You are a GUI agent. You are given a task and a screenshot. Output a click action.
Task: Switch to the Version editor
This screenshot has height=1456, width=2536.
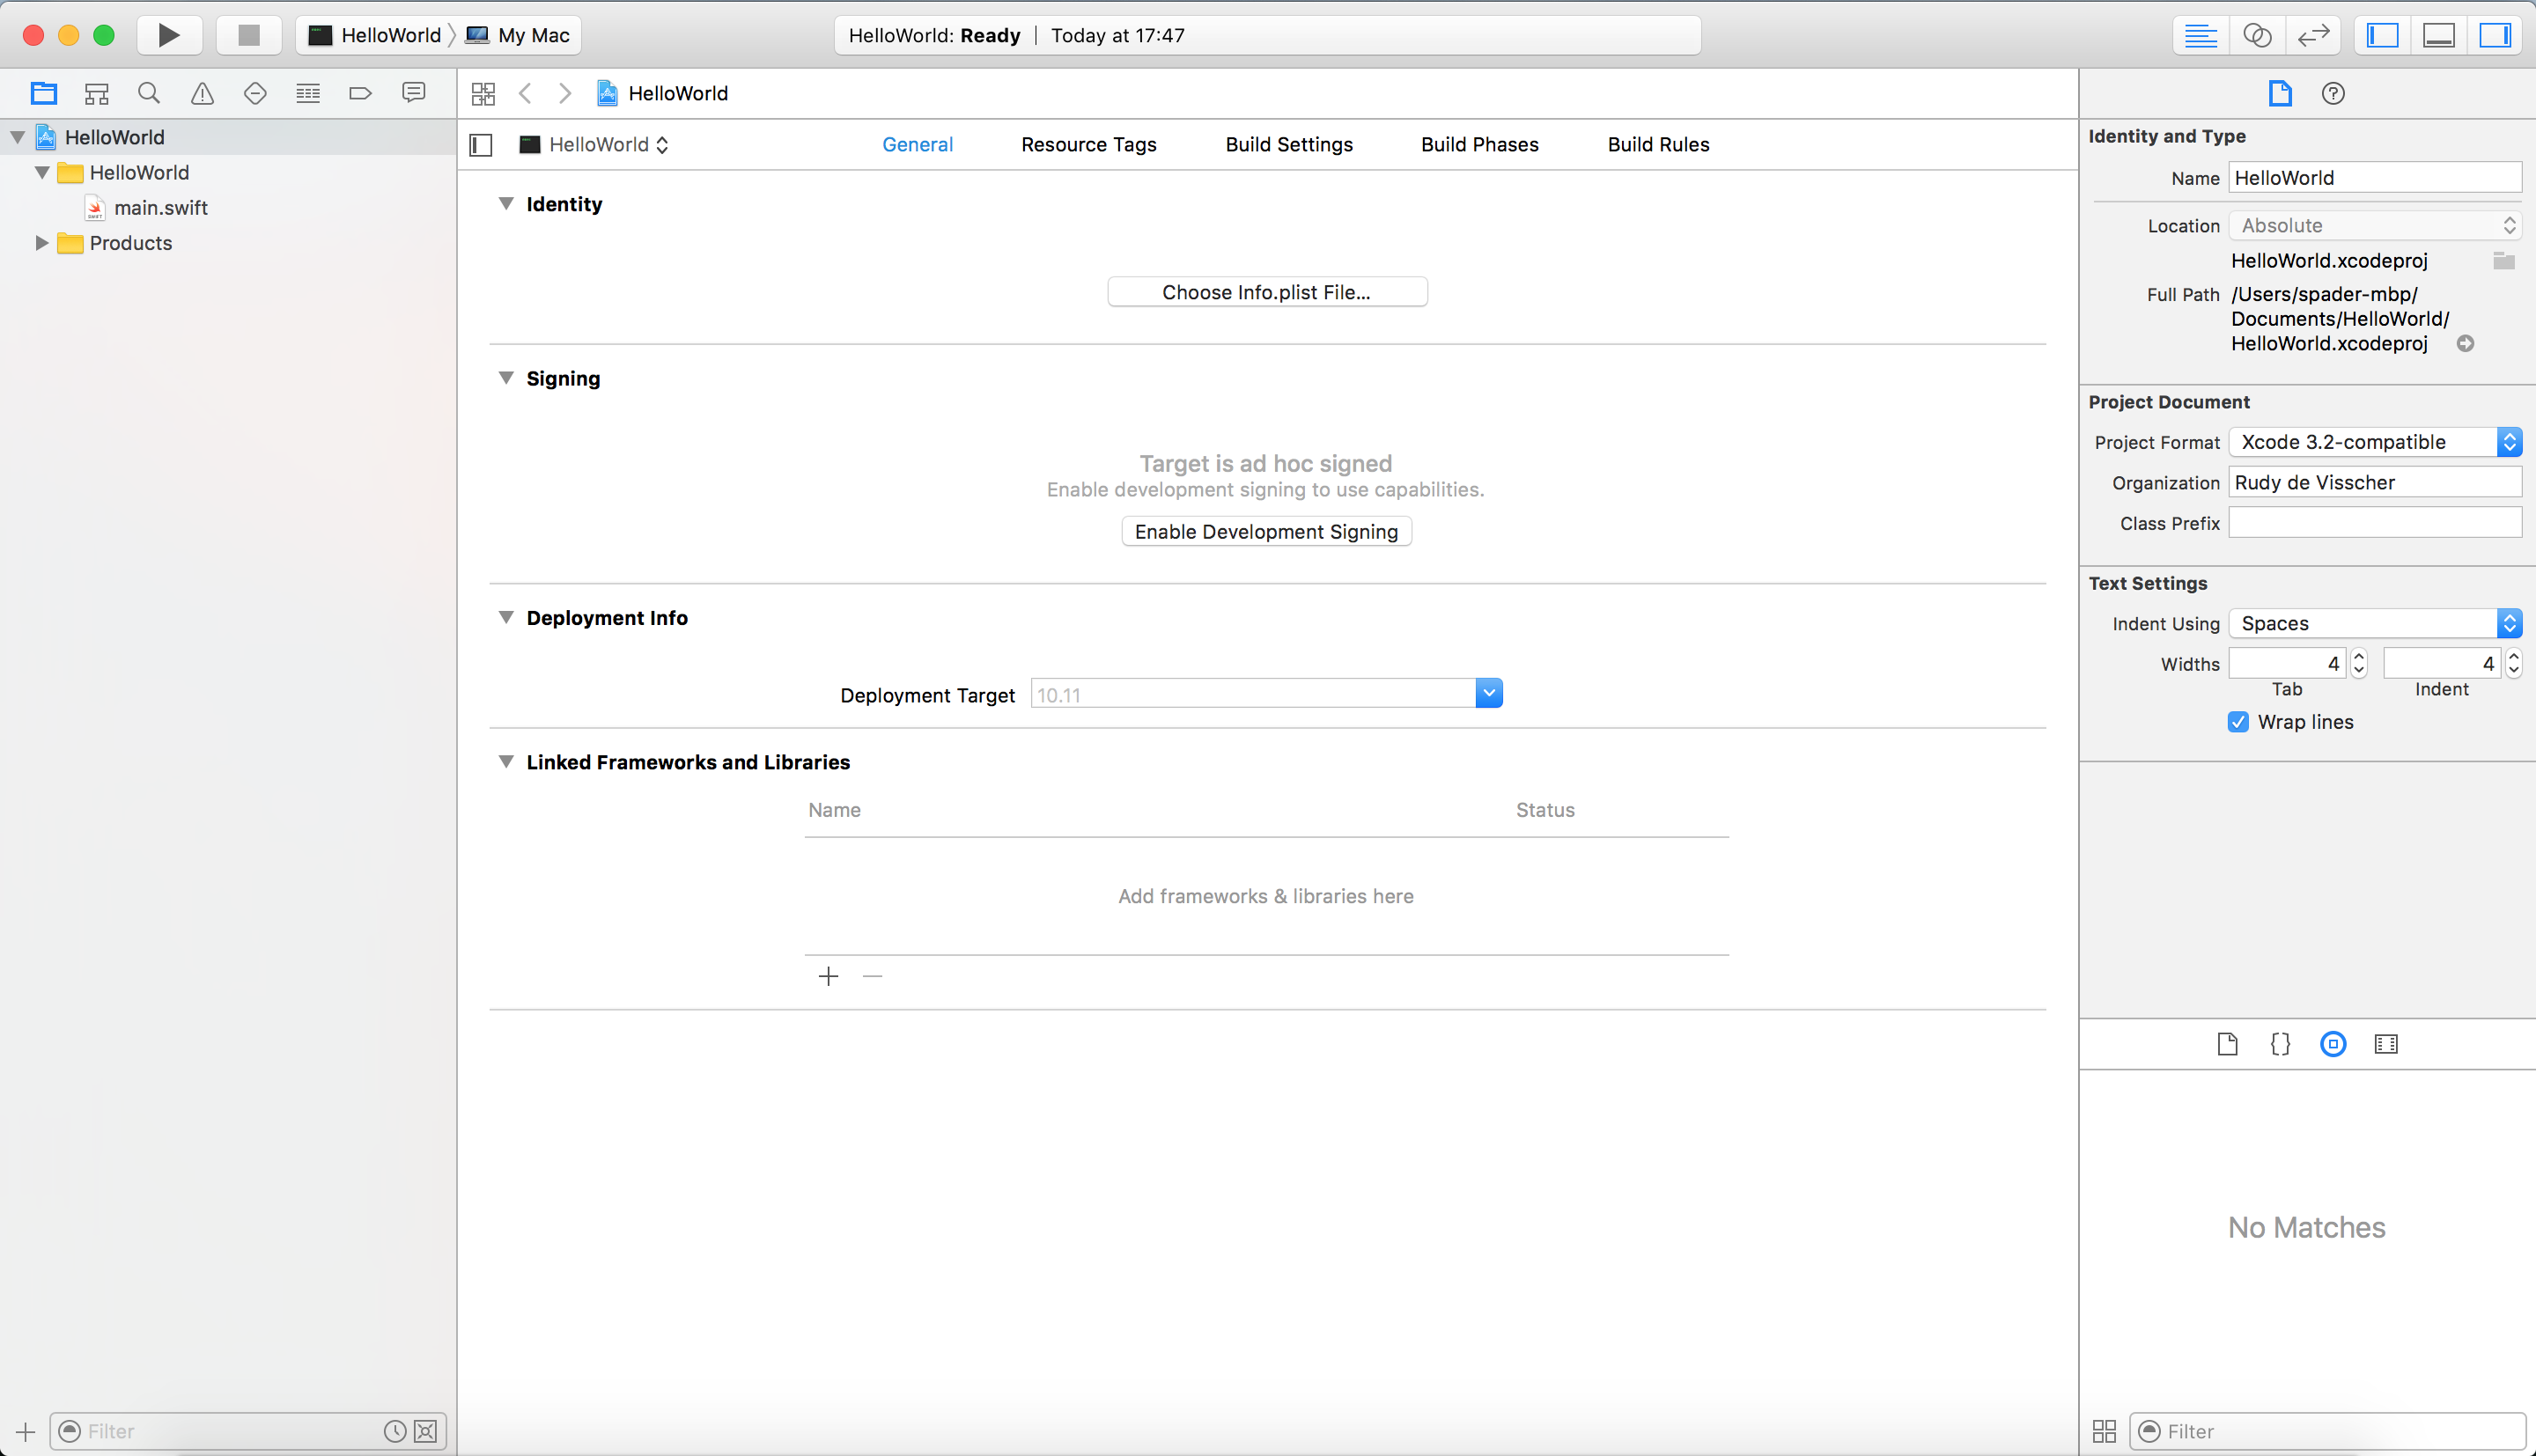2313,35
